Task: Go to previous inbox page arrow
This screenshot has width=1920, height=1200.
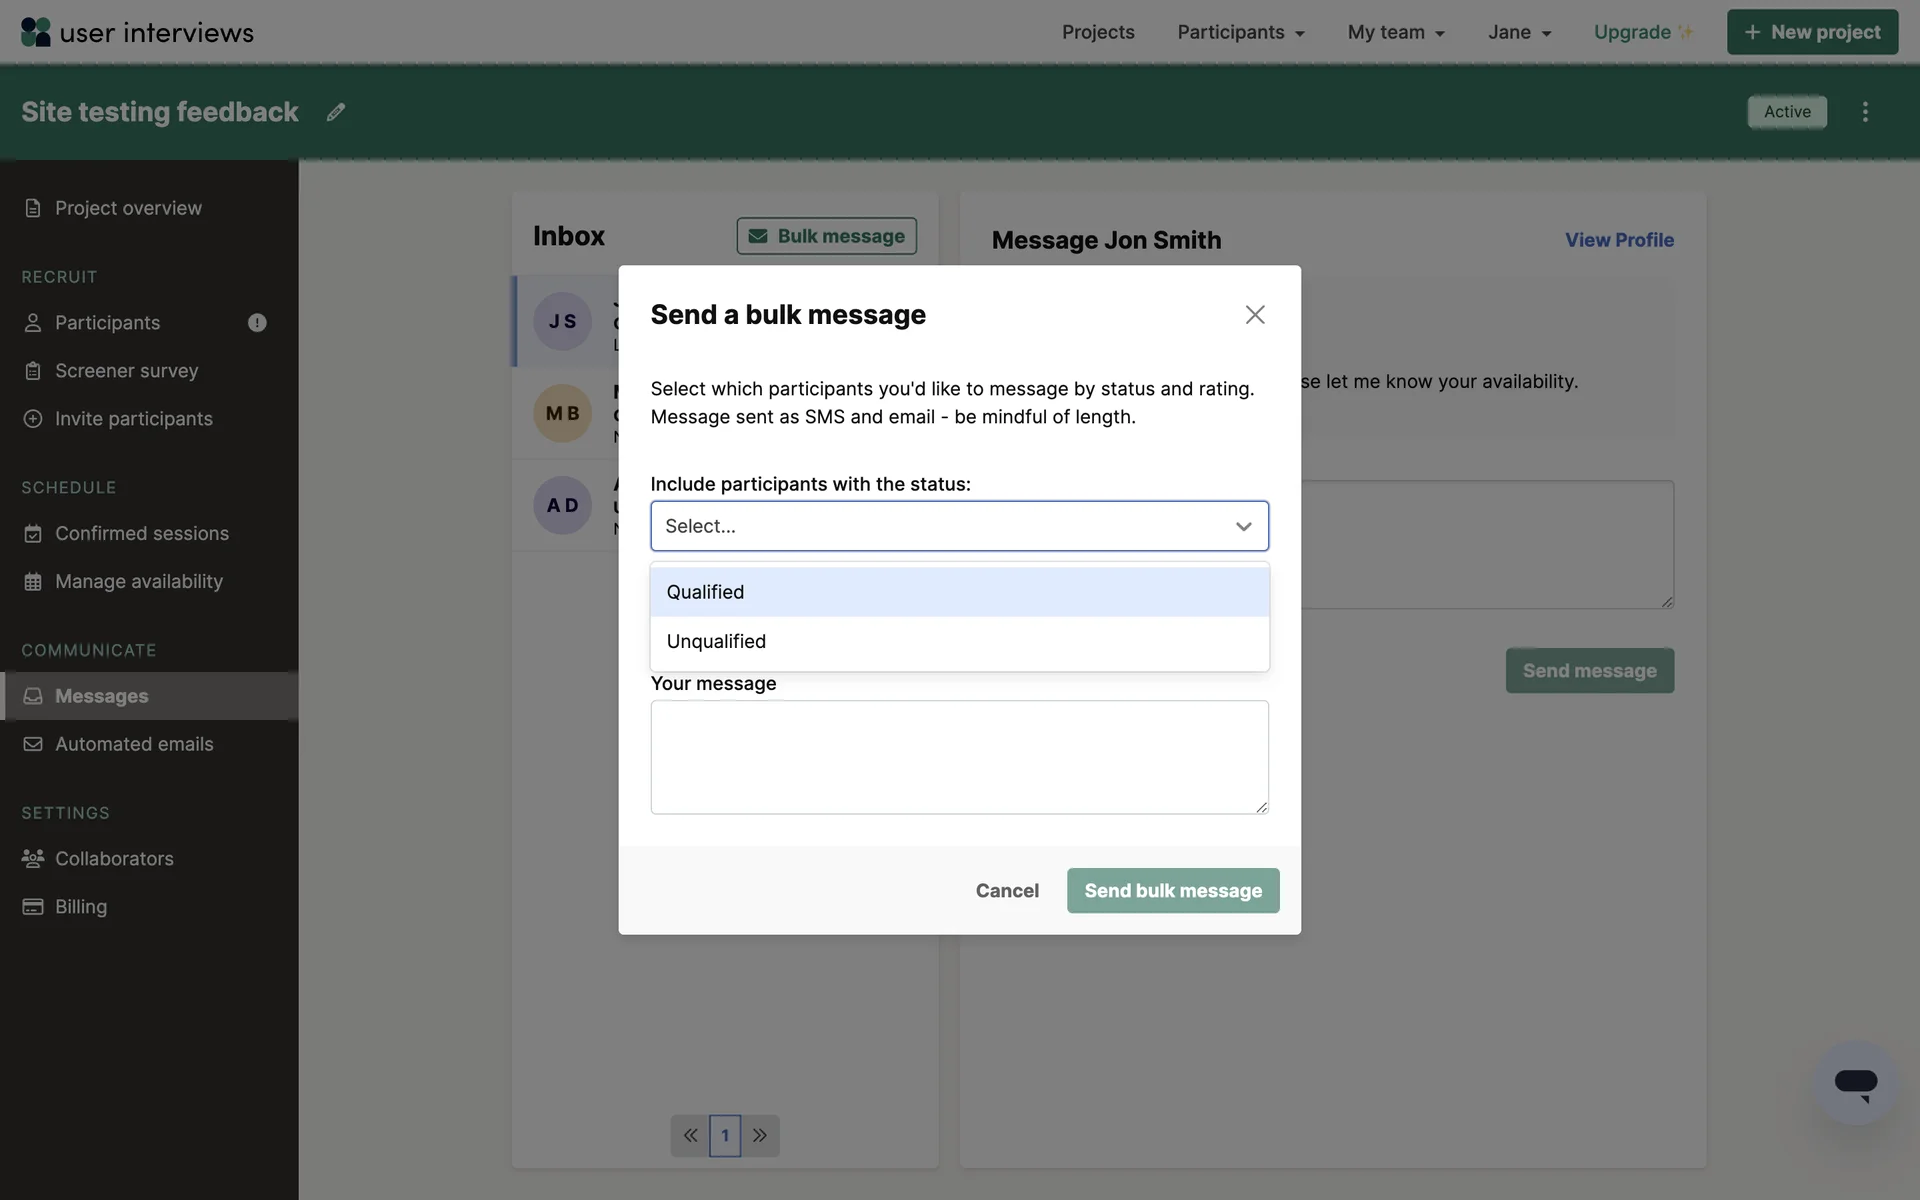Action: tap(690, 1135)
